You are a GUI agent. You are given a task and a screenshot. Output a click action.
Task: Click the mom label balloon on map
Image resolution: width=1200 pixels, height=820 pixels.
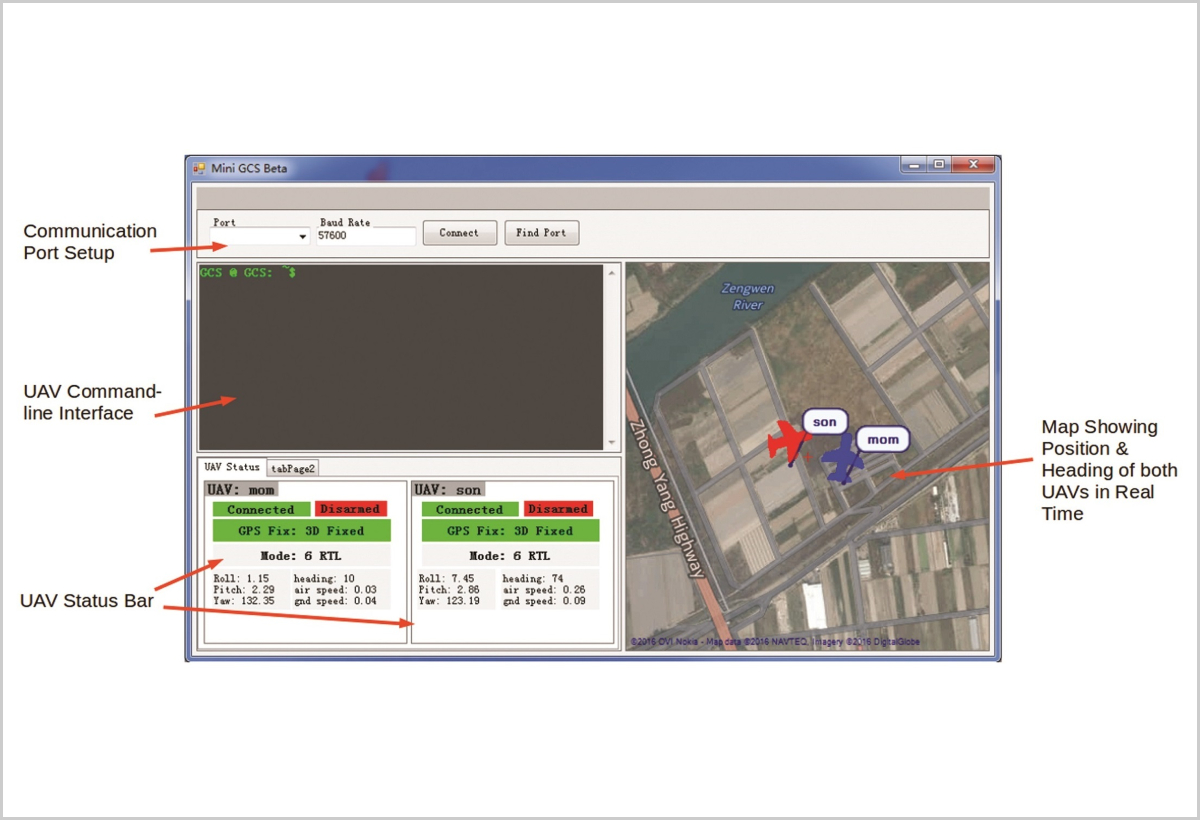[883, 438]
